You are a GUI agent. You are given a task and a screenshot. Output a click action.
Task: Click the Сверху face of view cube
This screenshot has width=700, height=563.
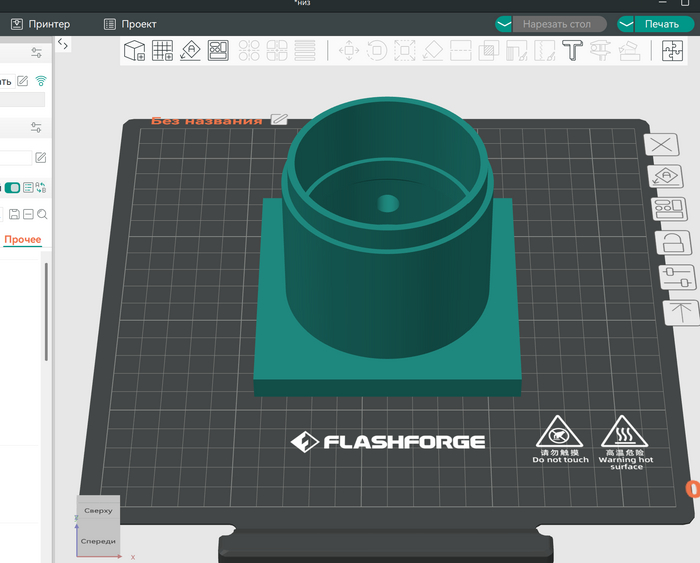(99, 510)
